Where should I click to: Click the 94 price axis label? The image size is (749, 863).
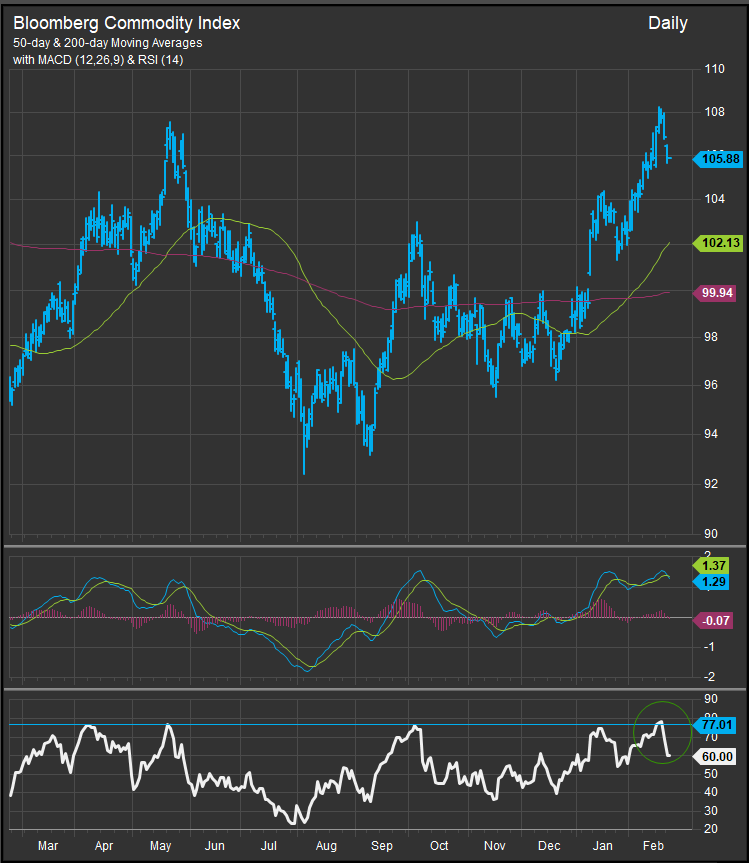coord(711,434)
